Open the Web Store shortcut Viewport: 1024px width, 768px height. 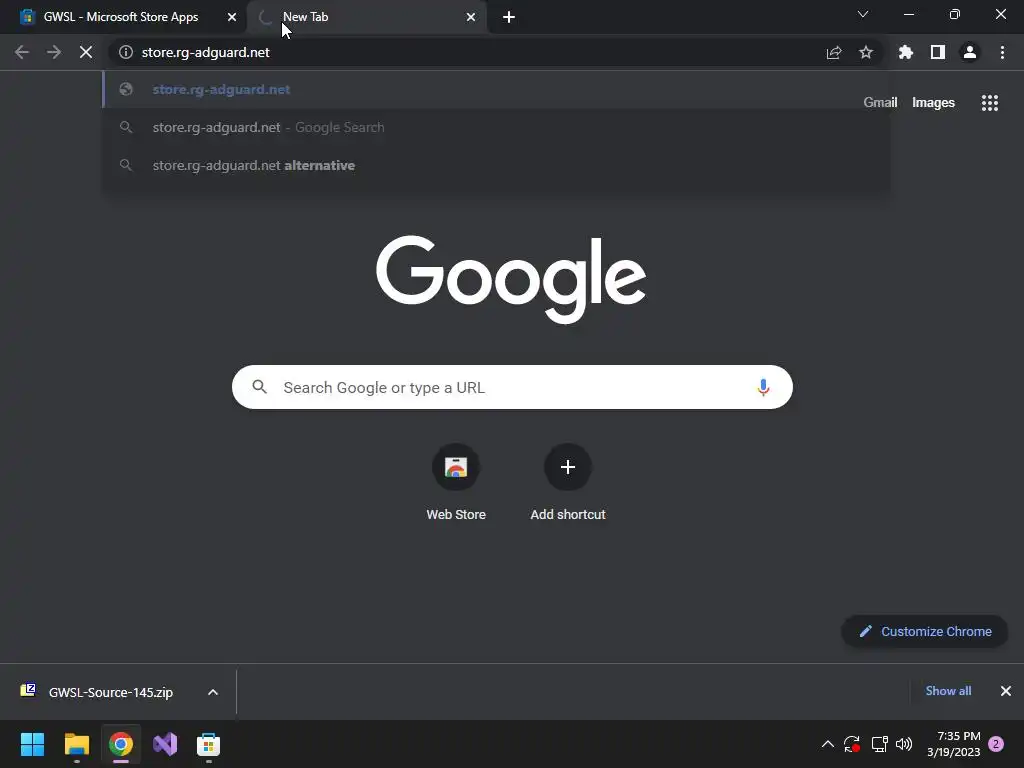point(456,483)
